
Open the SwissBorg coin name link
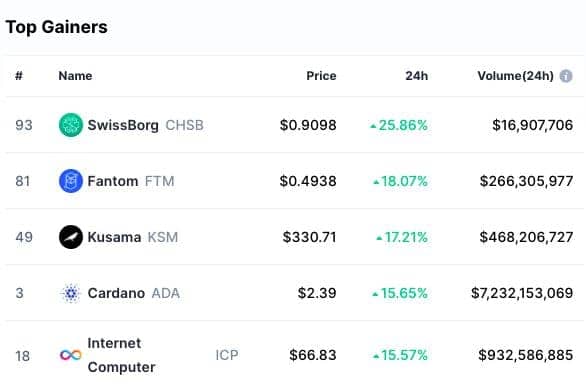pos(123,125)
